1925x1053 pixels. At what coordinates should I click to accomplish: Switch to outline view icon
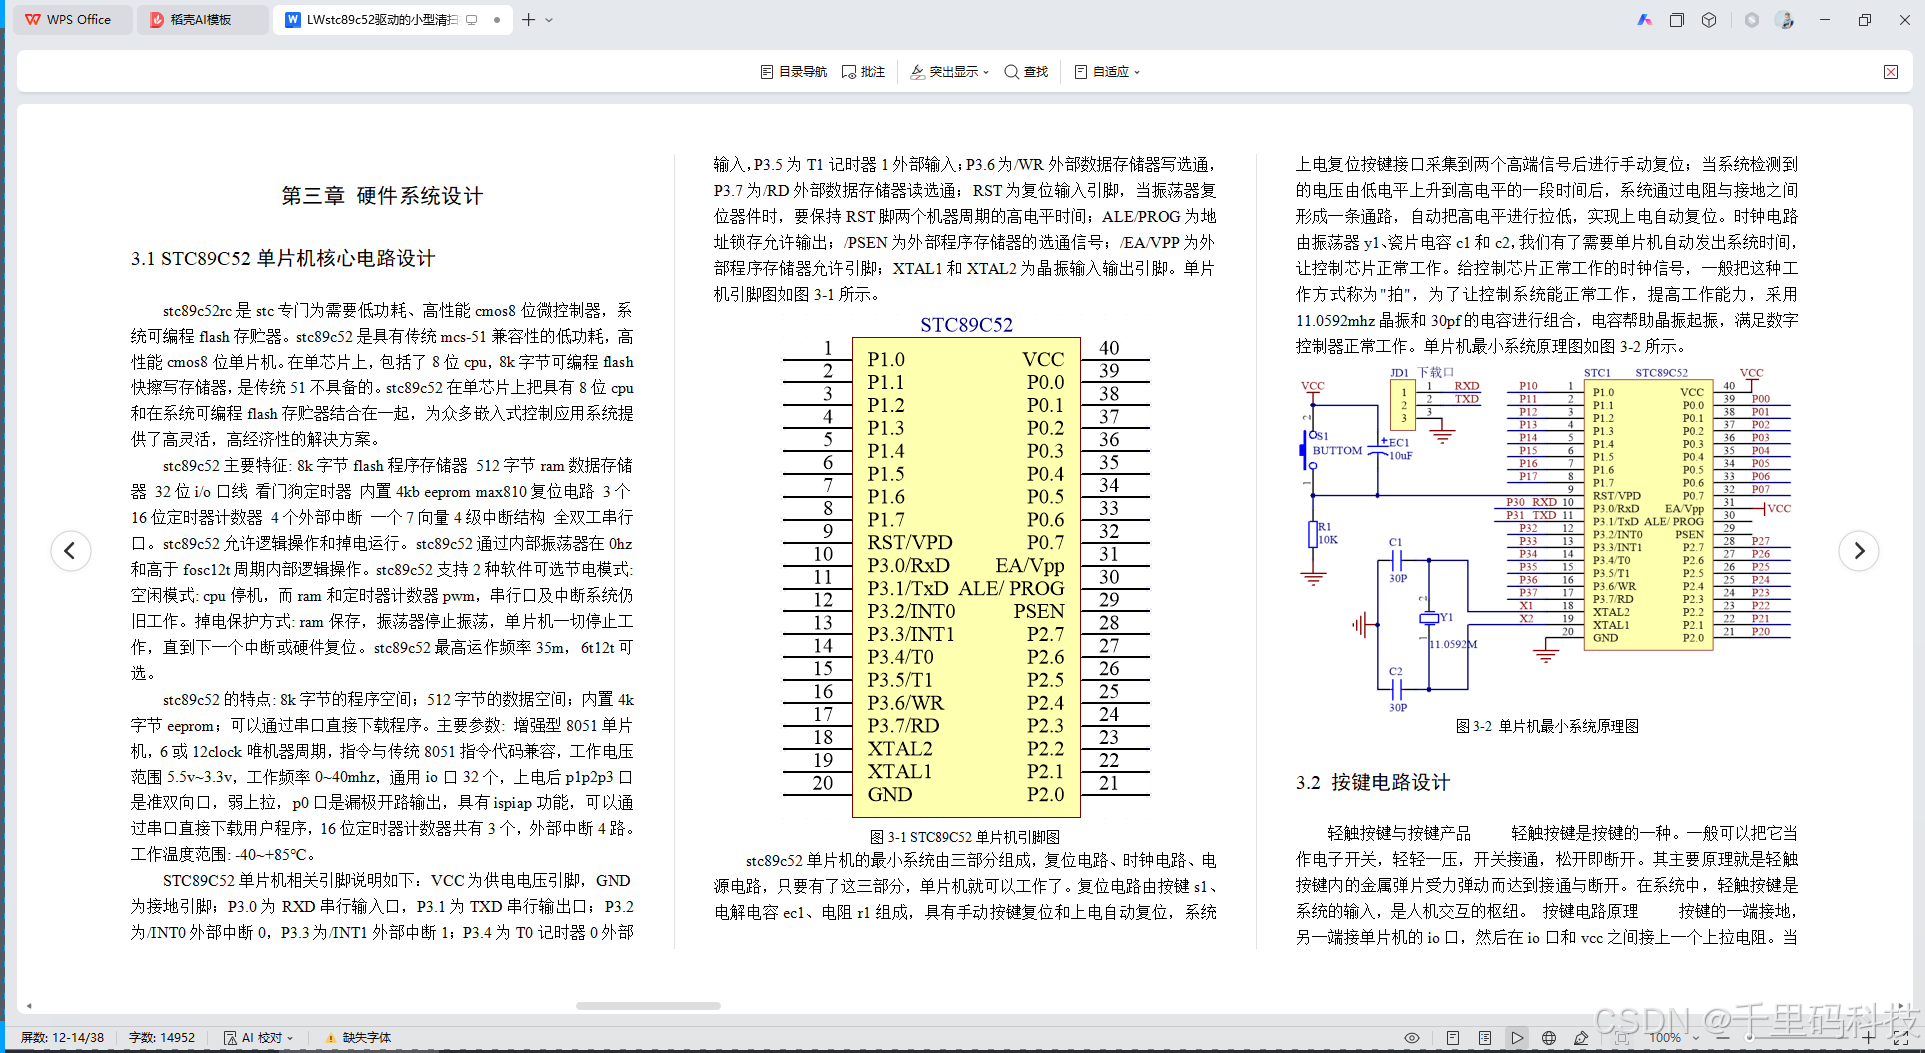[x=1485, y=1038]
